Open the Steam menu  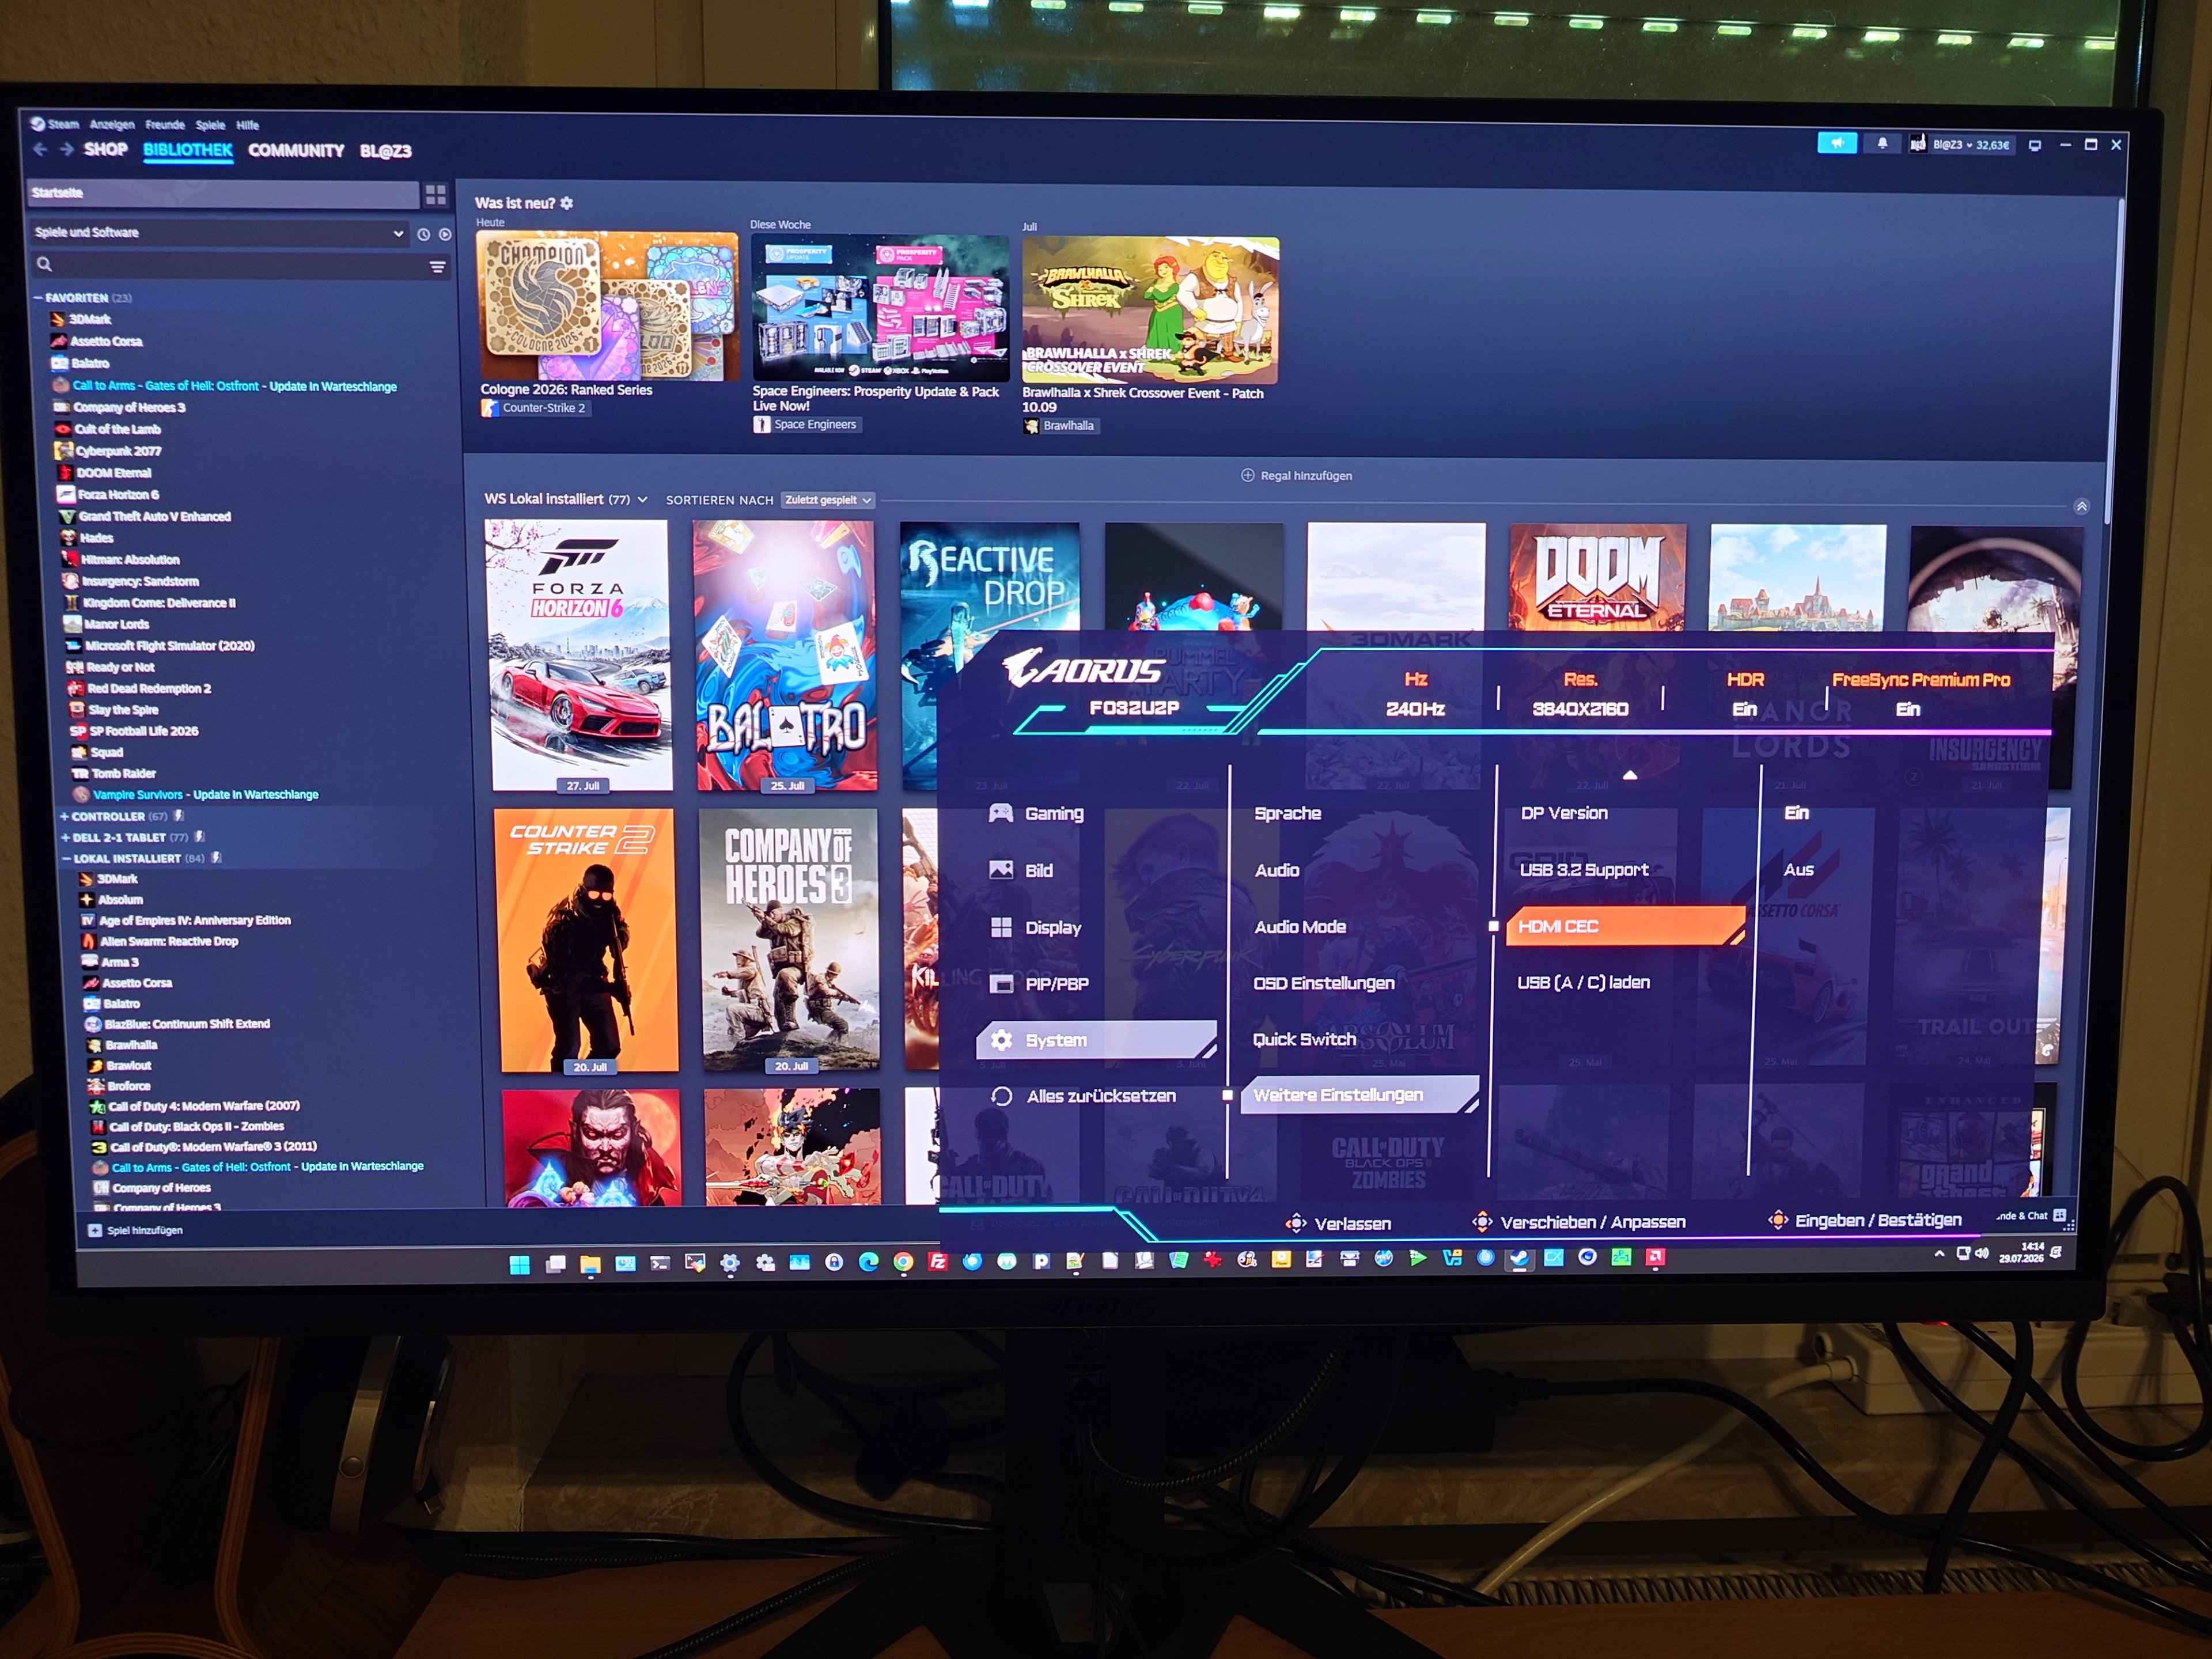tap(63, 125)
